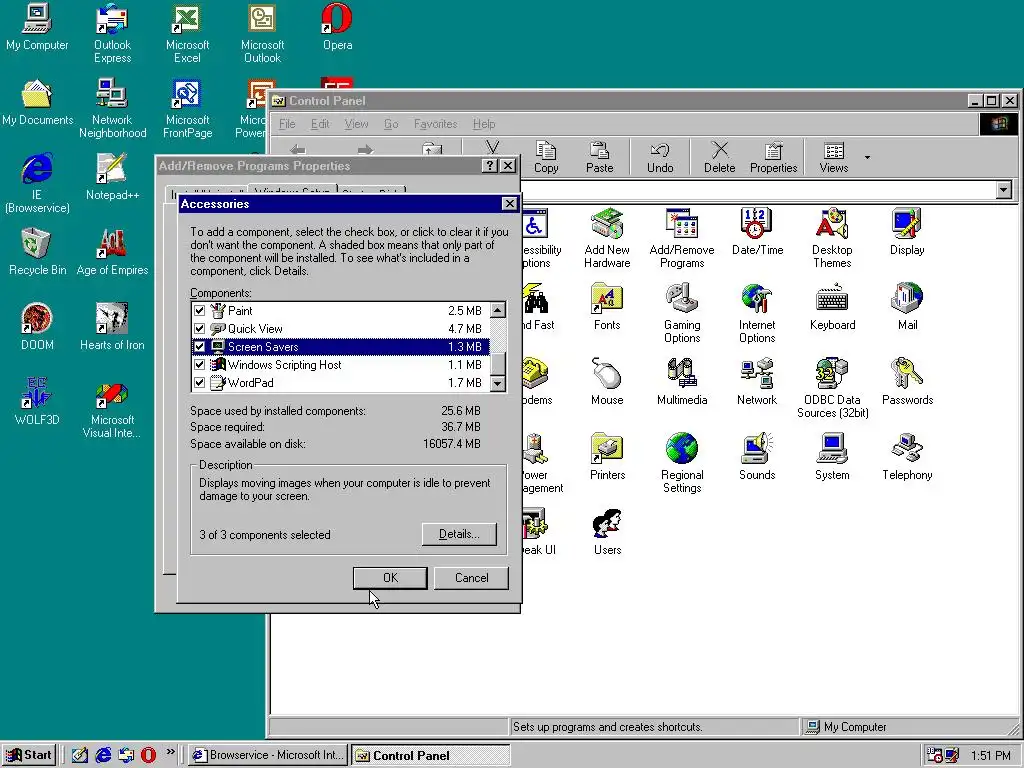
Task: Select the WOLF3D desktop shortcut
Action: click(x=37, y=401)
